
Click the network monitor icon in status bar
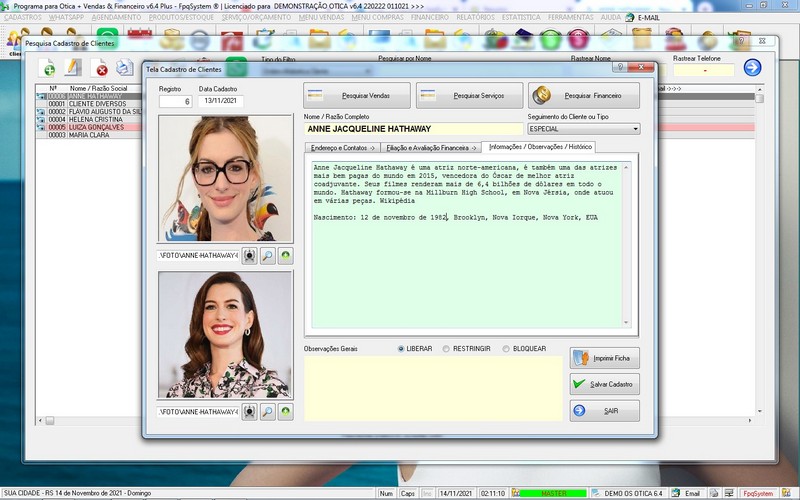coord(728,493)
